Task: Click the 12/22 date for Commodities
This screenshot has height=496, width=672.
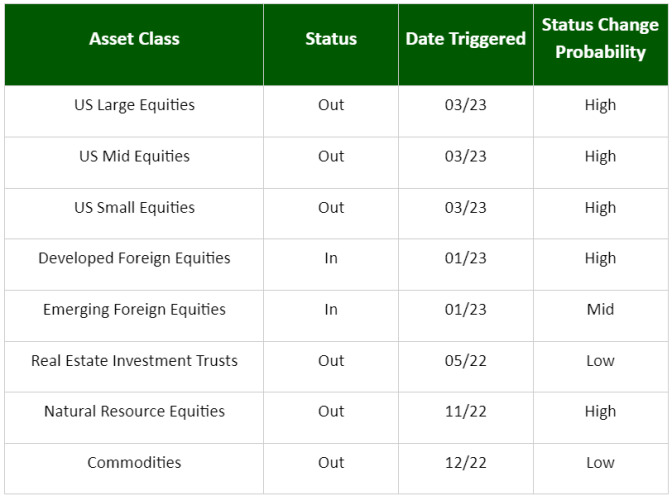Action: point(465,463)
